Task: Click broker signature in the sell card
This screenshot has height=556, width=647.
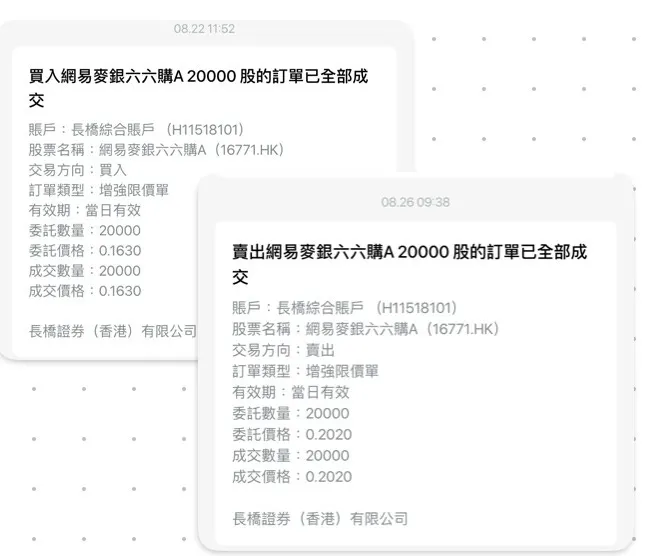Action: click(320, 519)
